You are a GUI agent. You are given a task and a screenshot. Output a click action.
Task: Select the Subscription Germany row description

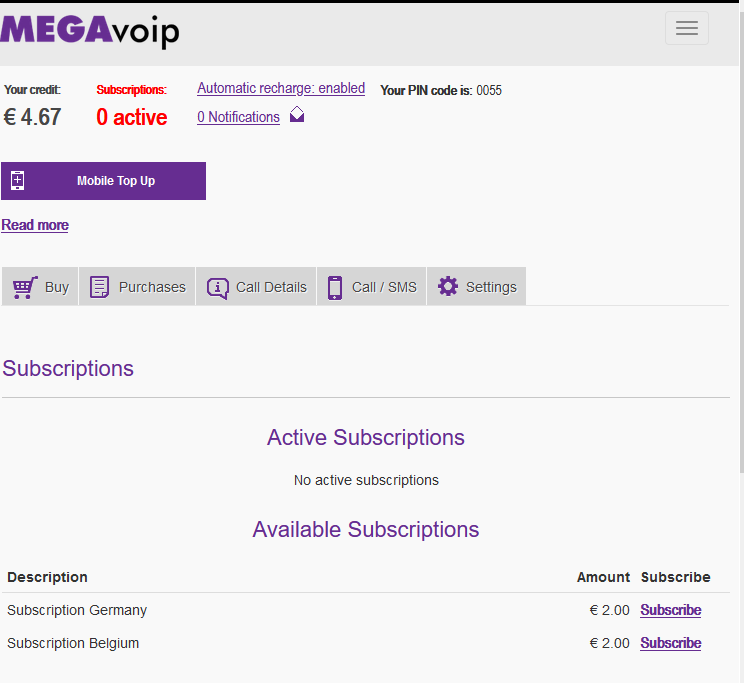[x=77, y=610]
